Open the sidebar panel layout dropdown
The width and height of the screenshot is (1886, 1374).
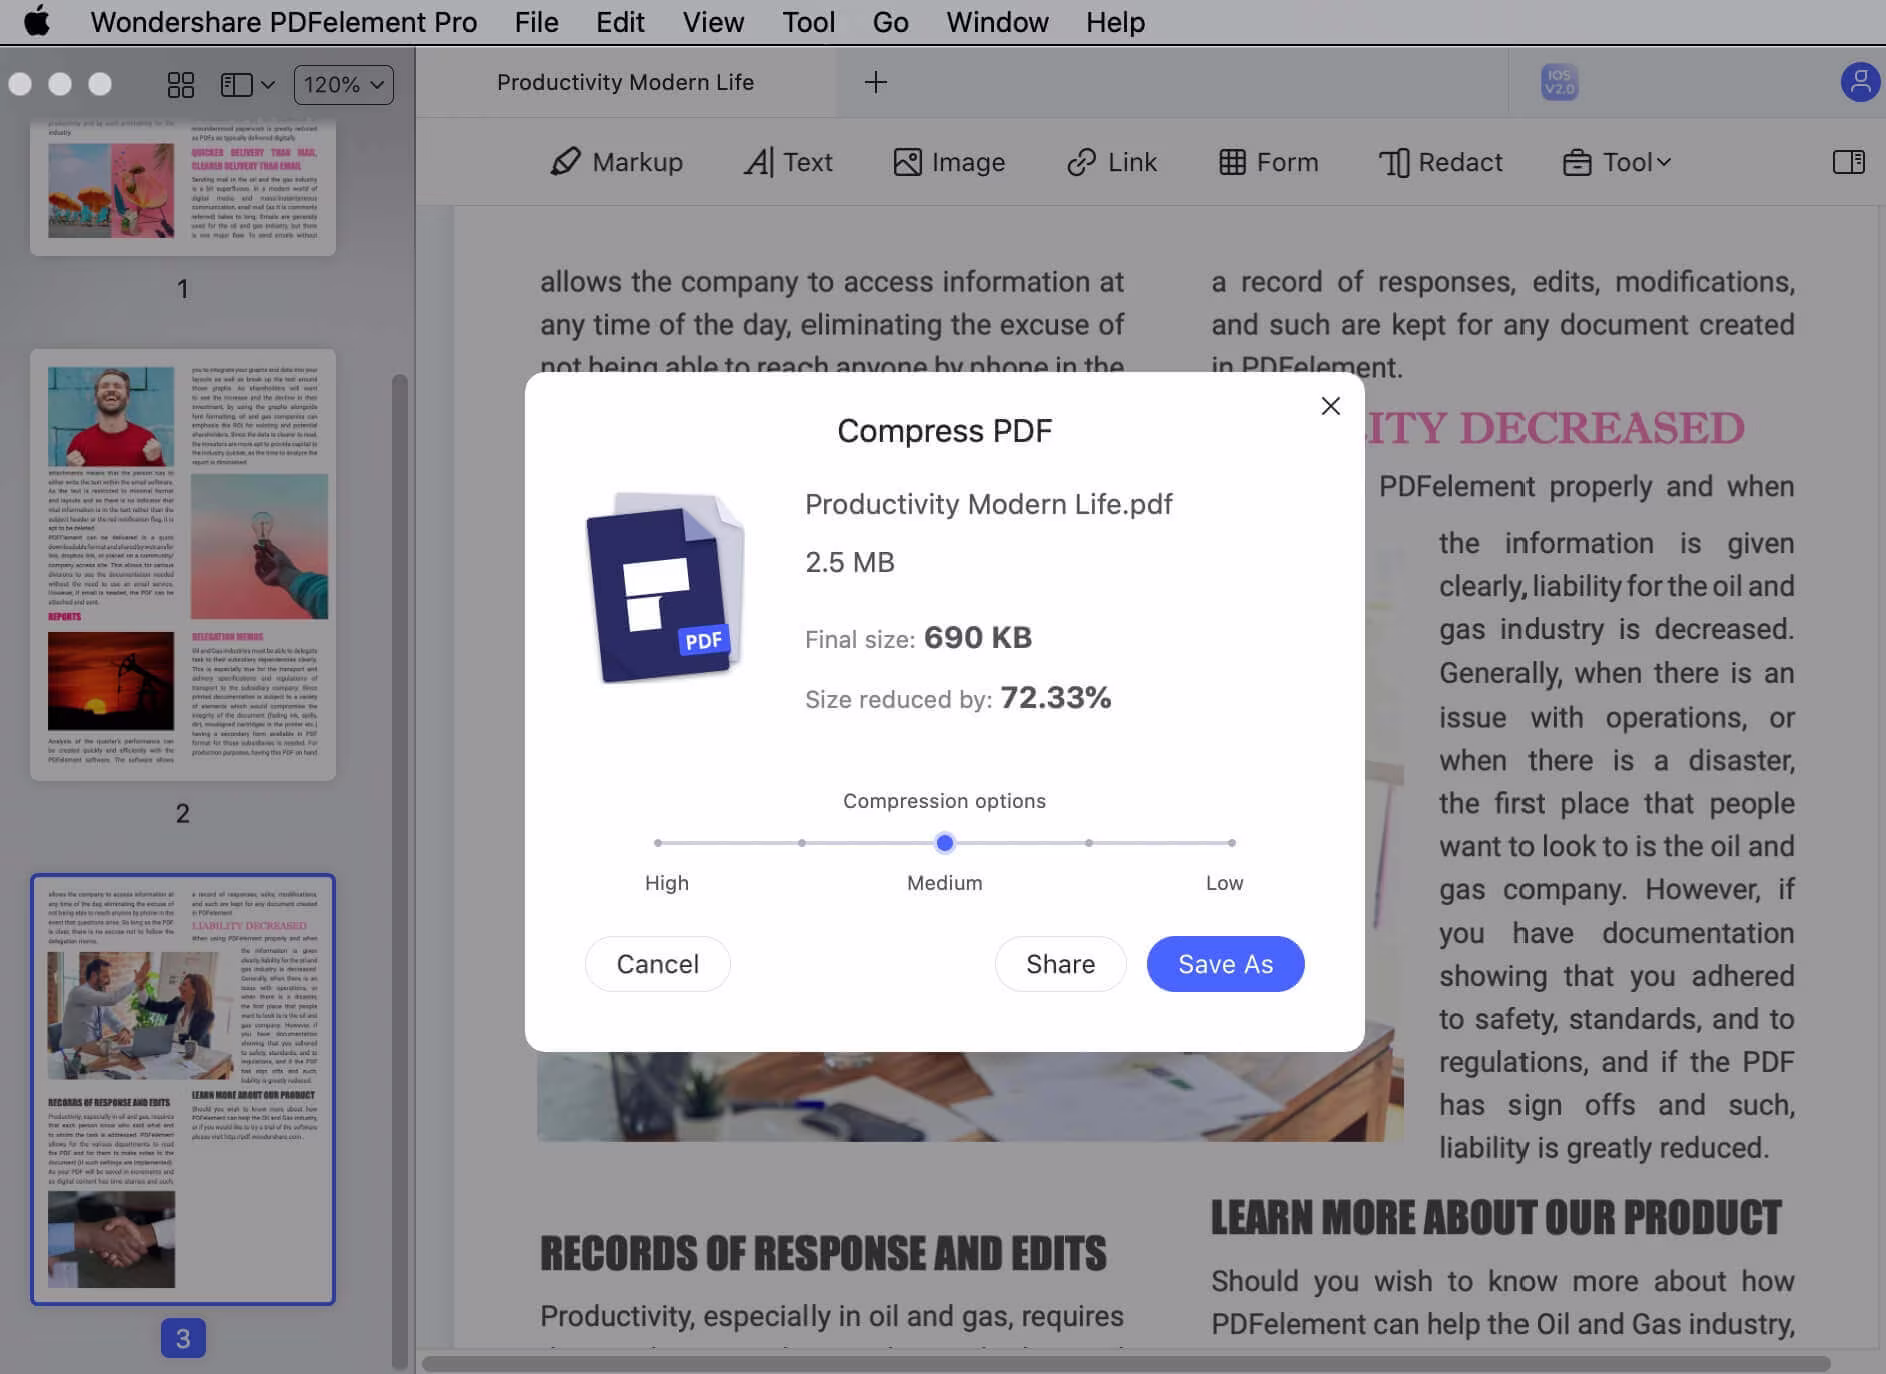(x=247, y=85)
